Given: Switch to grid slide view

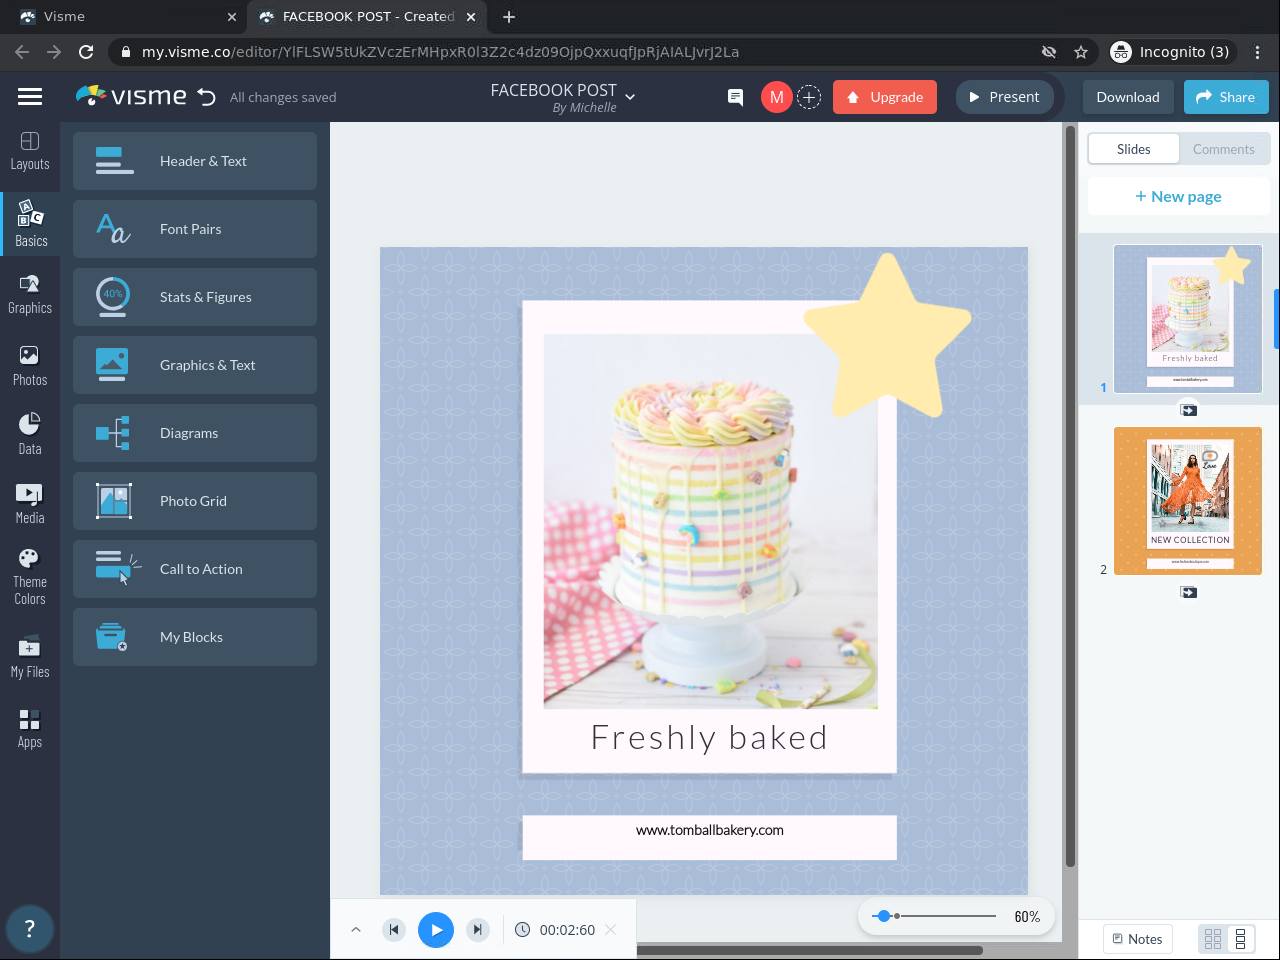Looking at the screenshot, I should coord(1213,939).
